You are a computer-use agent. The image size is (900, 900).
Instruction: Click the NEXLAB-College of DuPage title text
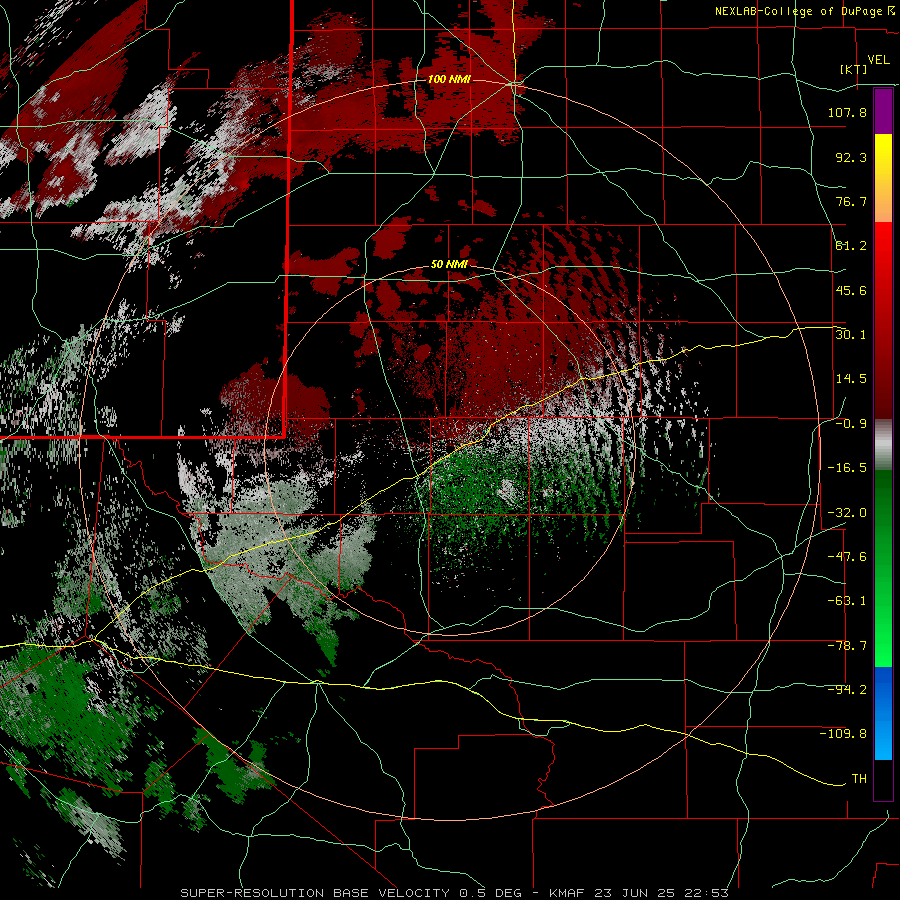804,11
